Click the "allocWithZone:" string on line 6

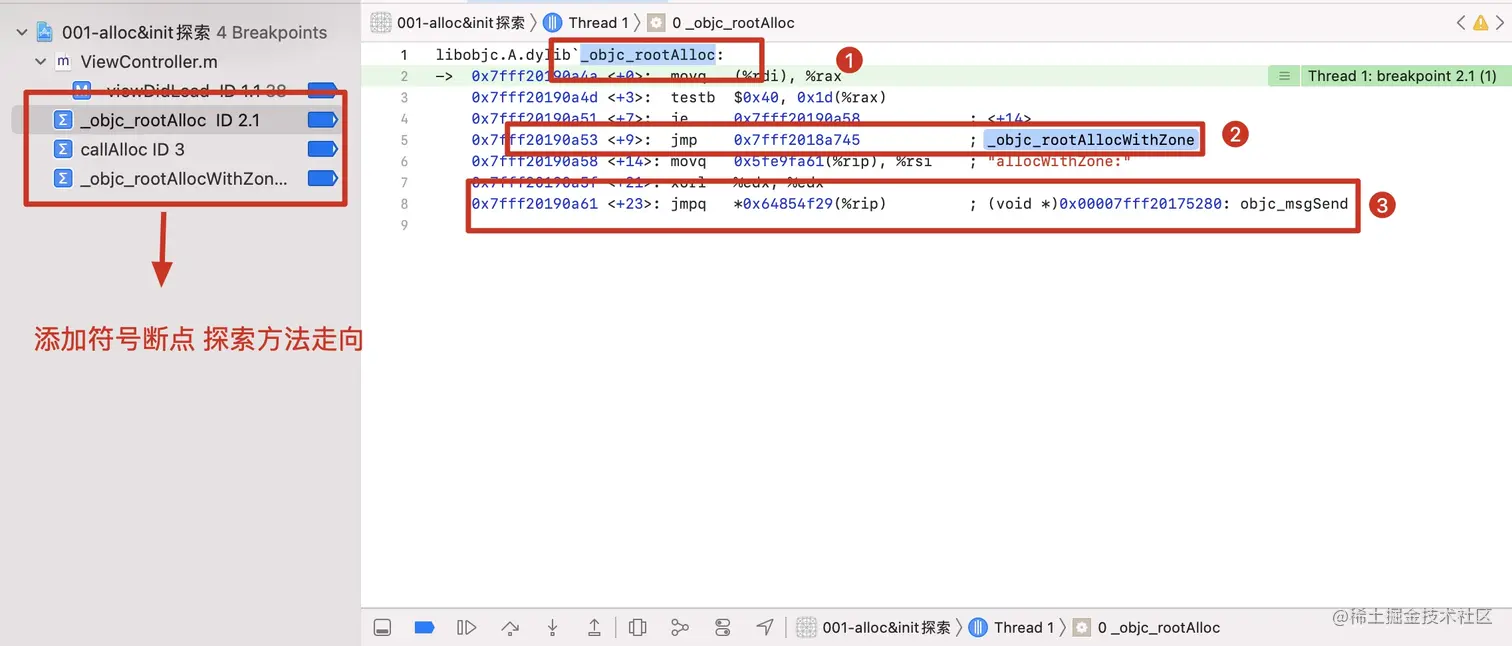point(1059,161)
